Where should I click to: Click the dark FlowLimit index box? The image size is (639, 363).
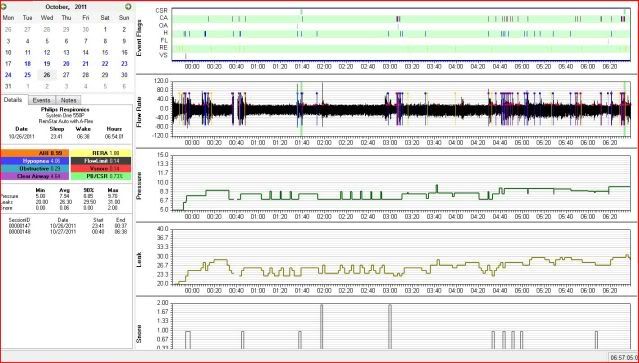pos(101,161)
